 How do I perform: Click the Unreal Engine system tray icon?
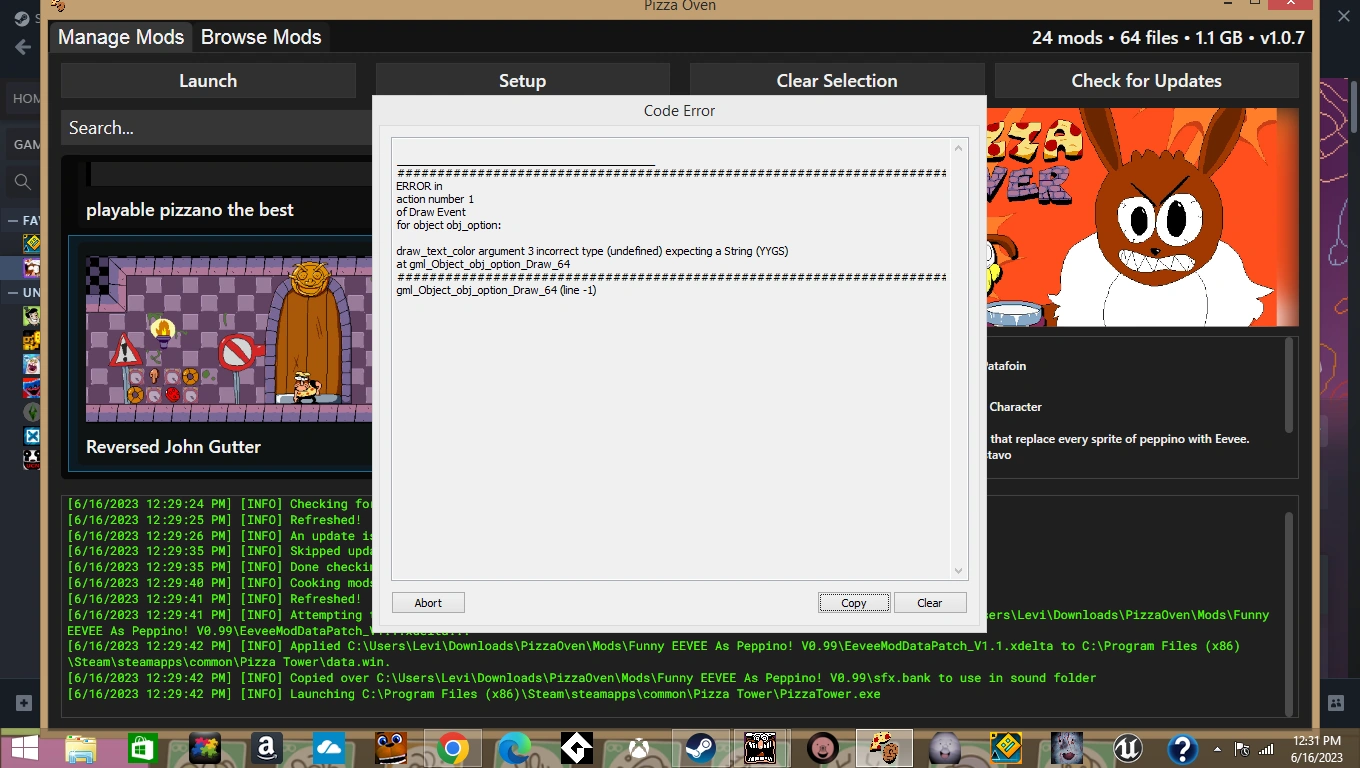point(1128,748)
